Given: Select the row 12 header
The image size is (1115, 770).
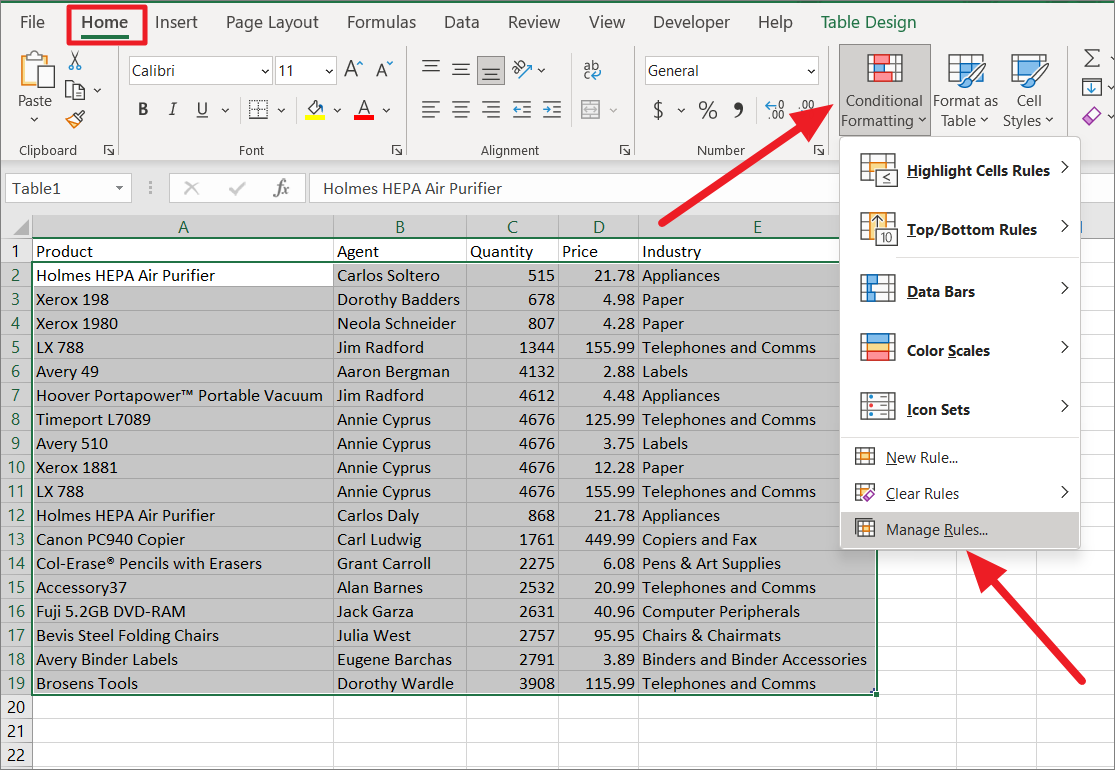Looking at the screenshot, I should (x=16, y=515).
